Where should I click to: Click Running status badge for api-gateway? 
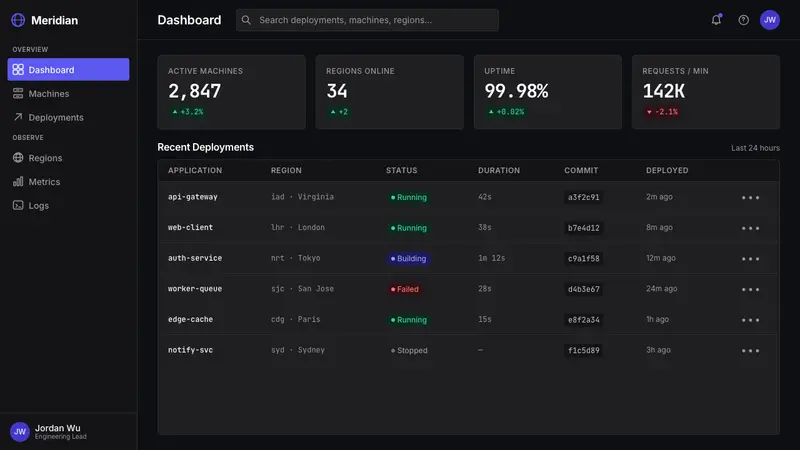click(x=409, y=197)
